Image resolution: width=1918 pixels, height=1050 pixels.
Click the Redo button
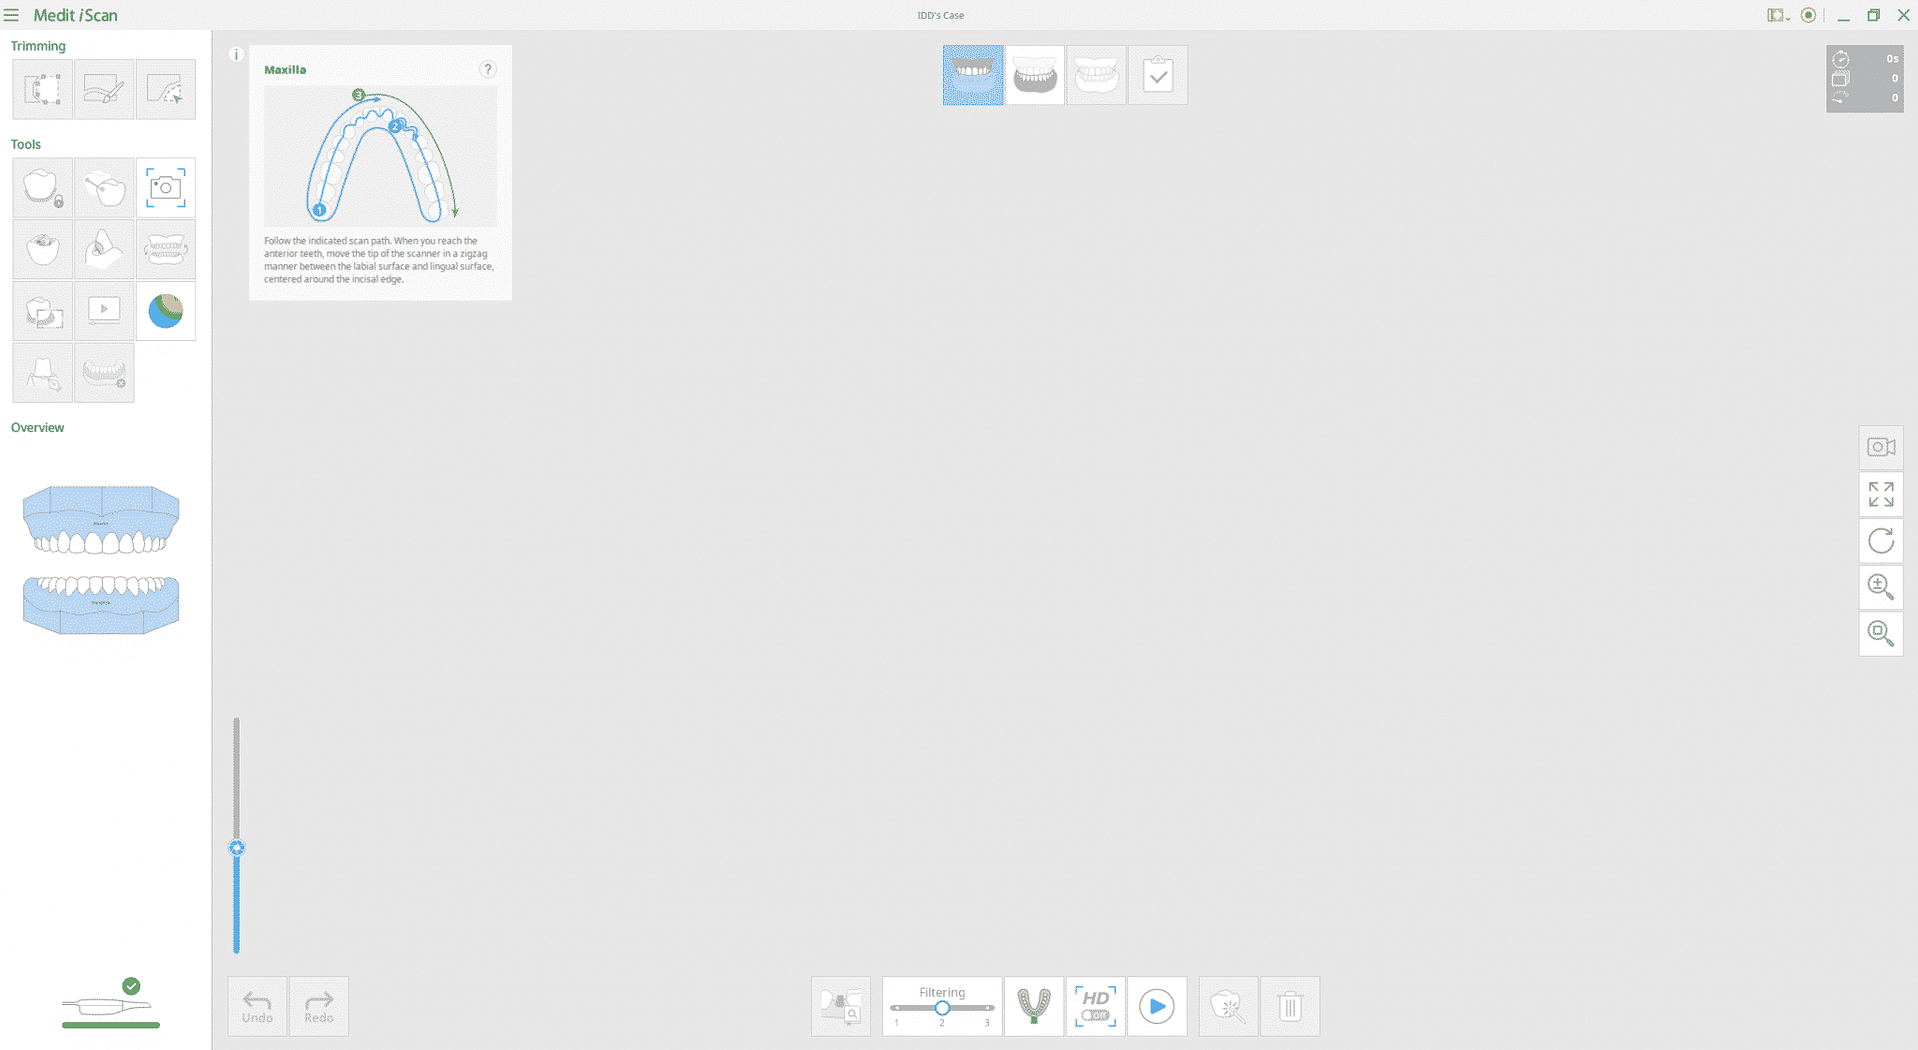click(318, 1006)
